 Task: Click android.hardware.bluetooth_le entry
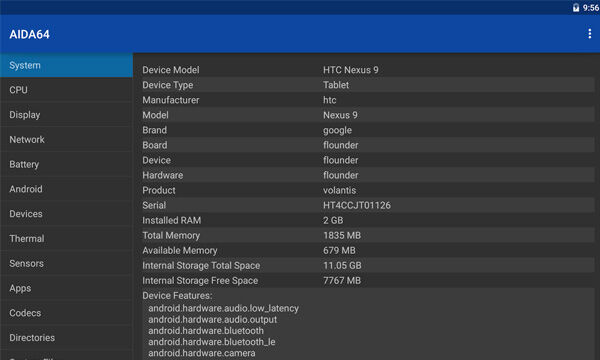click(x=212, y=342)
